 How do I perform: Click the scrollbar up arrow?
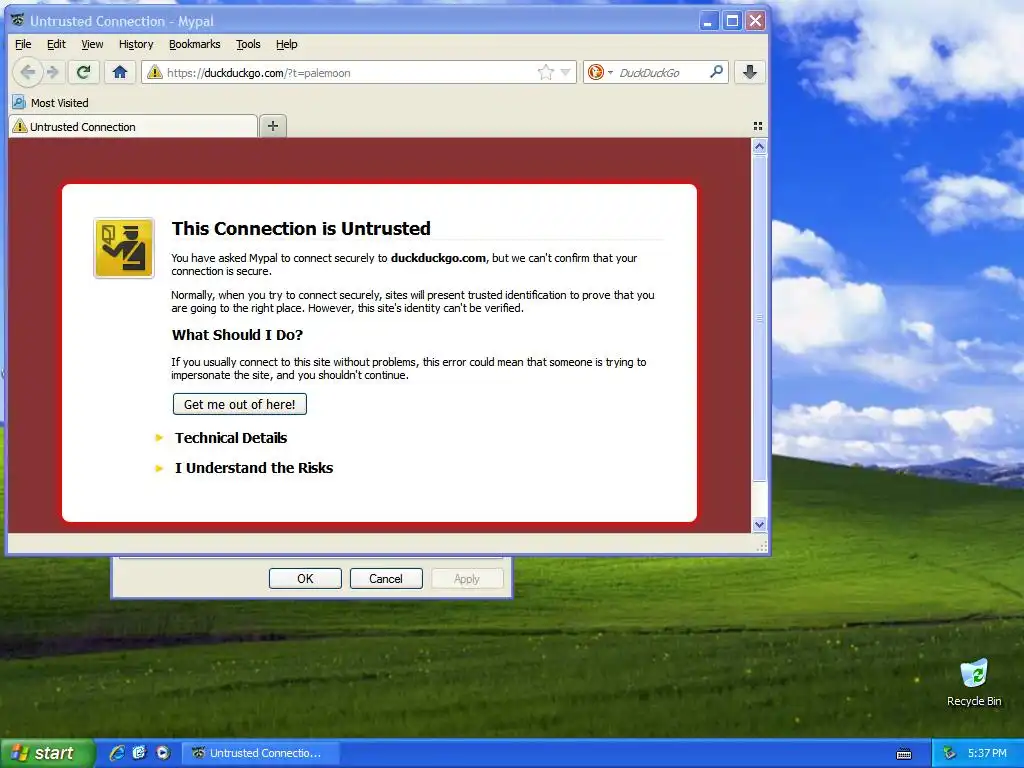(x=759, y=146)
